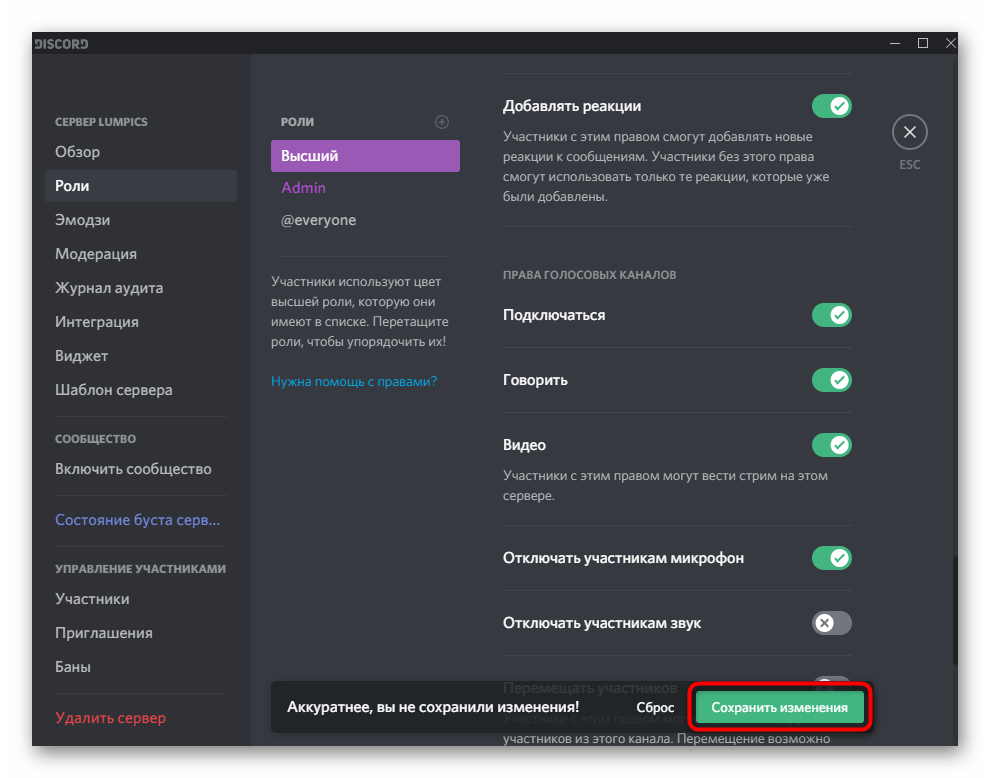Create a new role via plus icon
Screen dimensions: 990x778
pyautogui.click(x=441, y=121)
